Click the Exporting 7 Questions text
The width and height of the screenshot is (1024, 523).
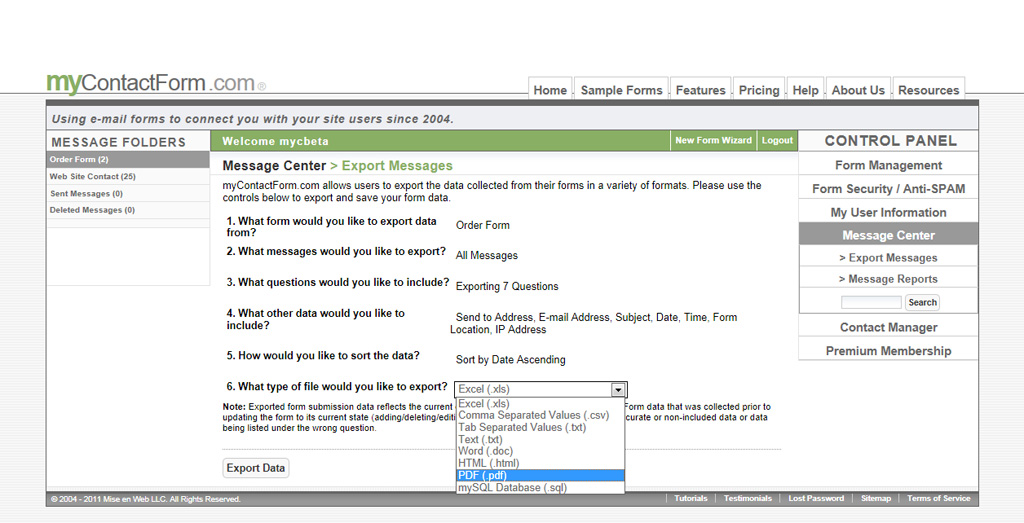[507, 287]
